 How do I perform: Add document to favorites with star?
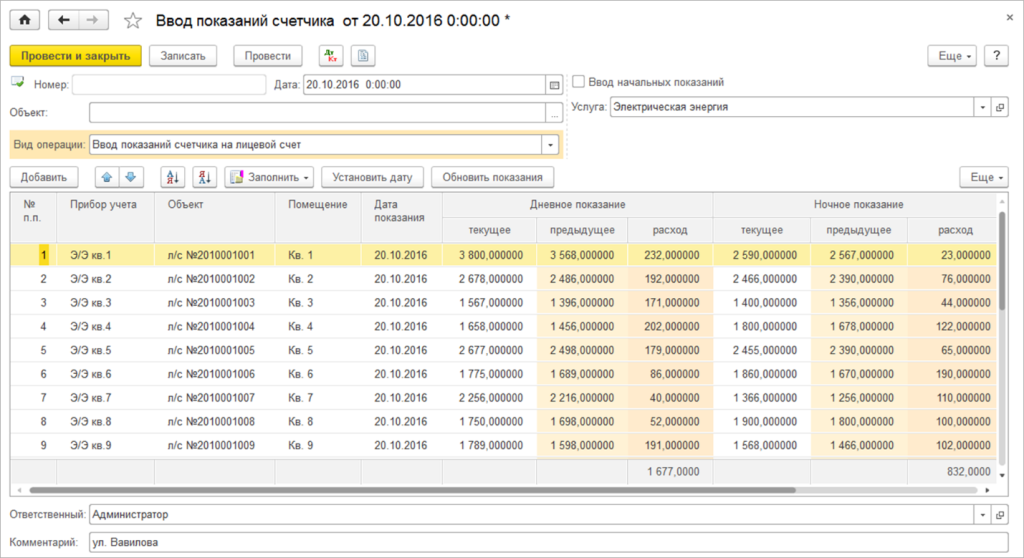click(132, 21)
